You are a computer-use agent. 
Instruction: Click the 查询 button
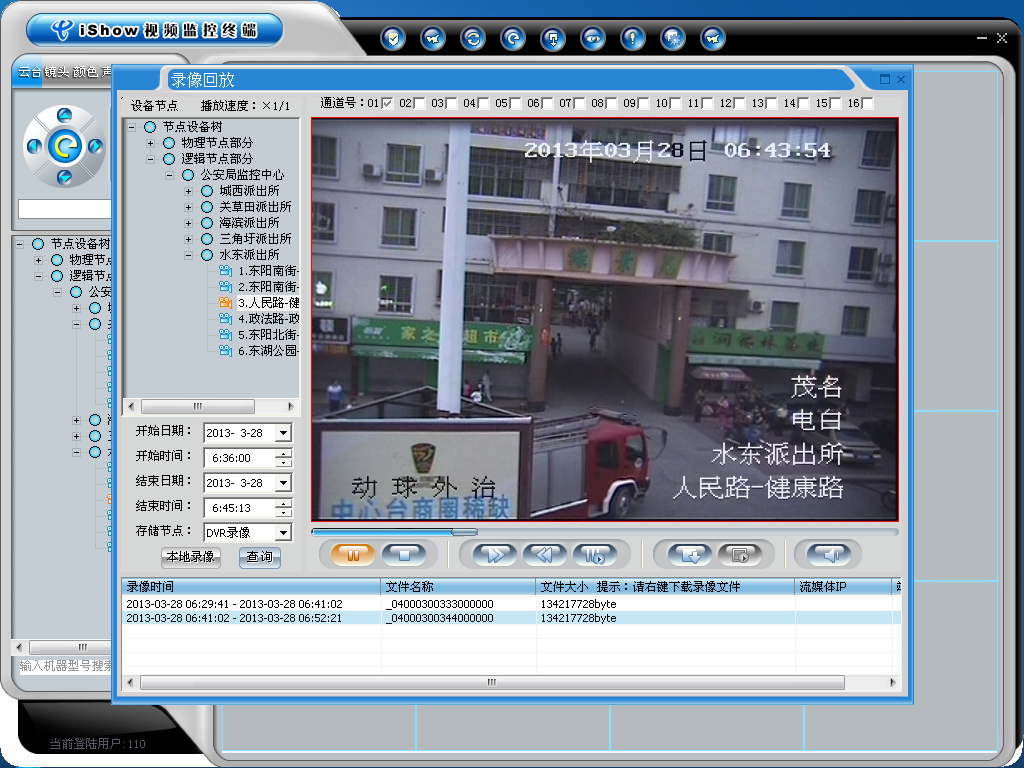point(259,557)
